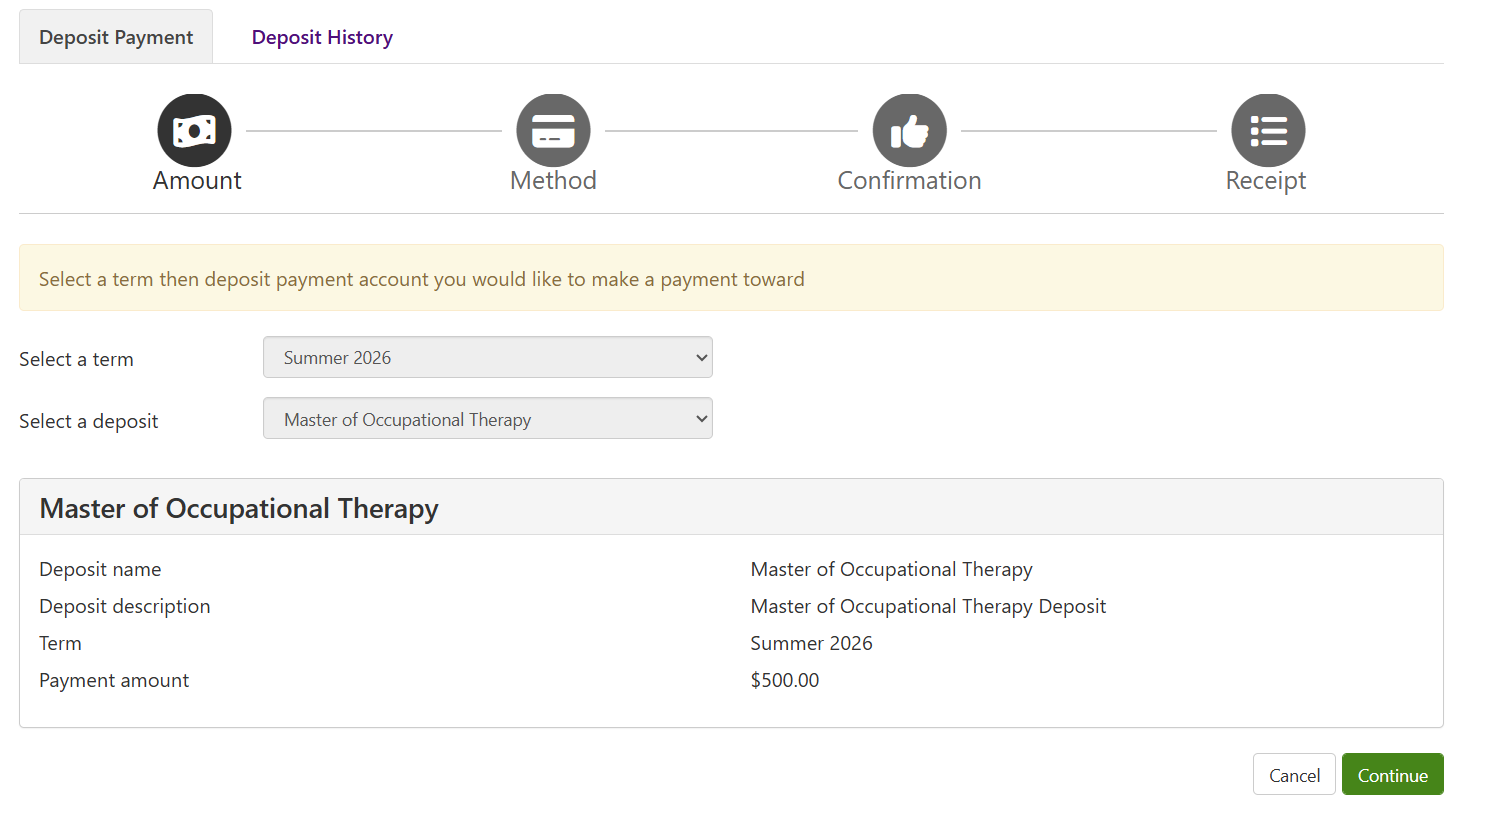
Task: Click the Receipt step list icon
Action: point(1268,131)
